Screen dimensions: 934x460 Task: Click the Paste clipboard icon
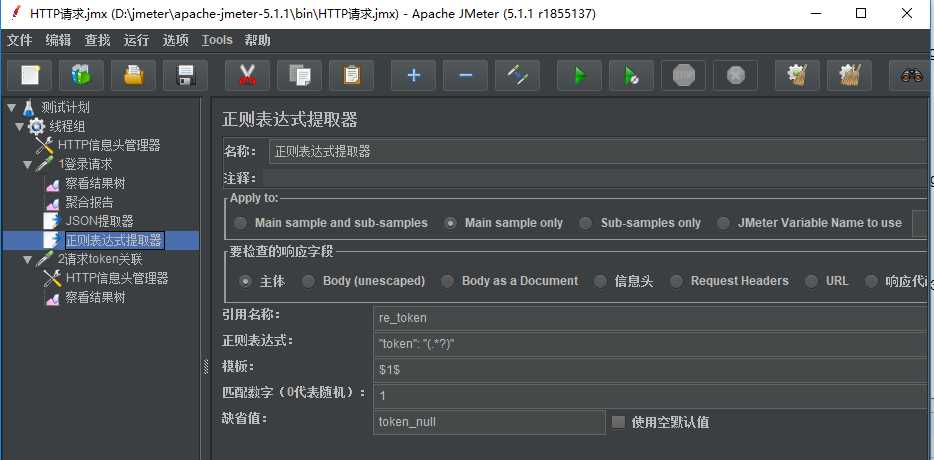tap(351, 76)
